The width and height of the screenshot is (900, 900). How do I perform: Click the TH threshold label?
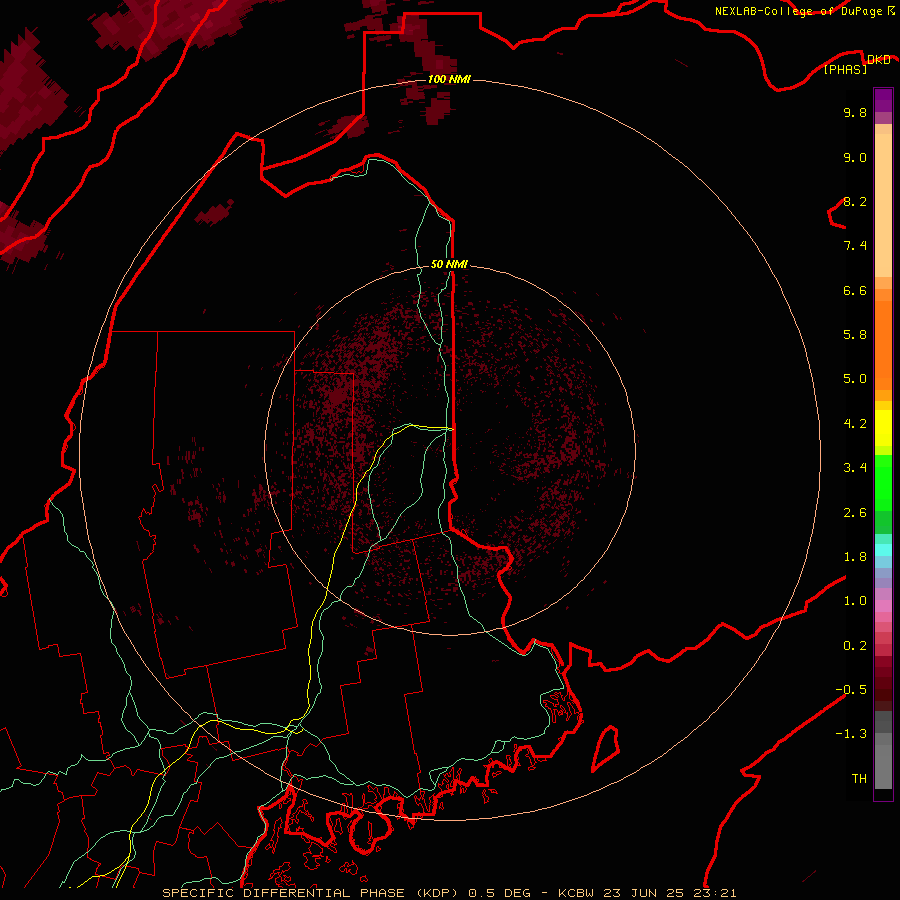pyautogui.click(x=859, y=778)
